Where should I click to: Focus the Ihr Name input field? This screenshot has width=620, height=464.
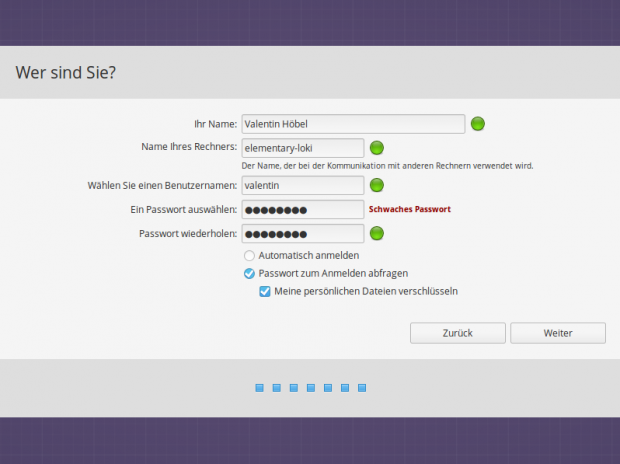click(353, 124)
